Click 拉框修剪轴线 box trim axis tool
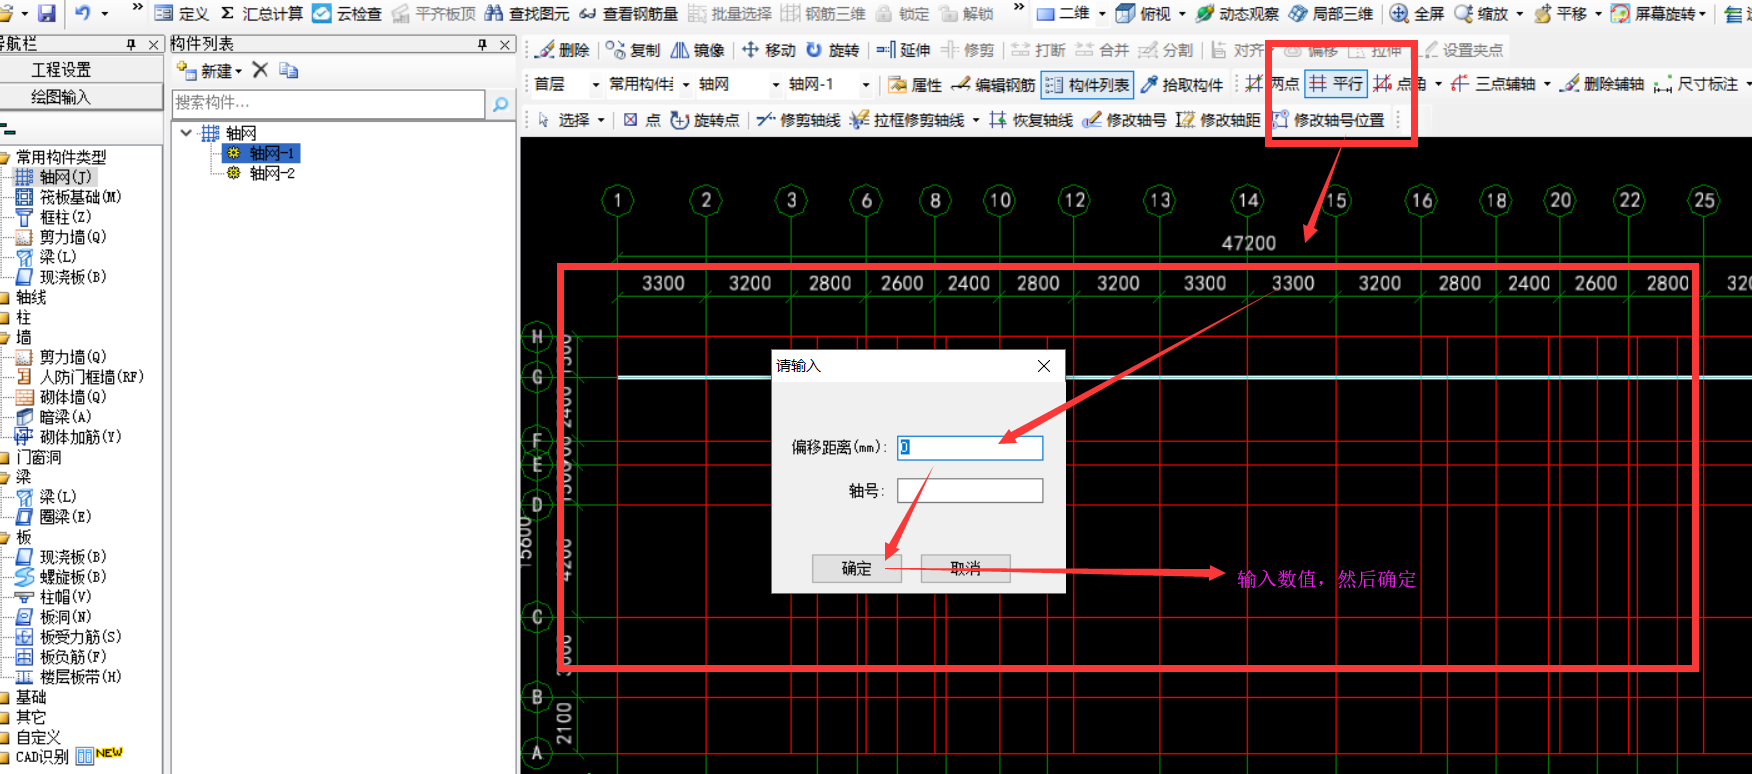 coord(907,120)
